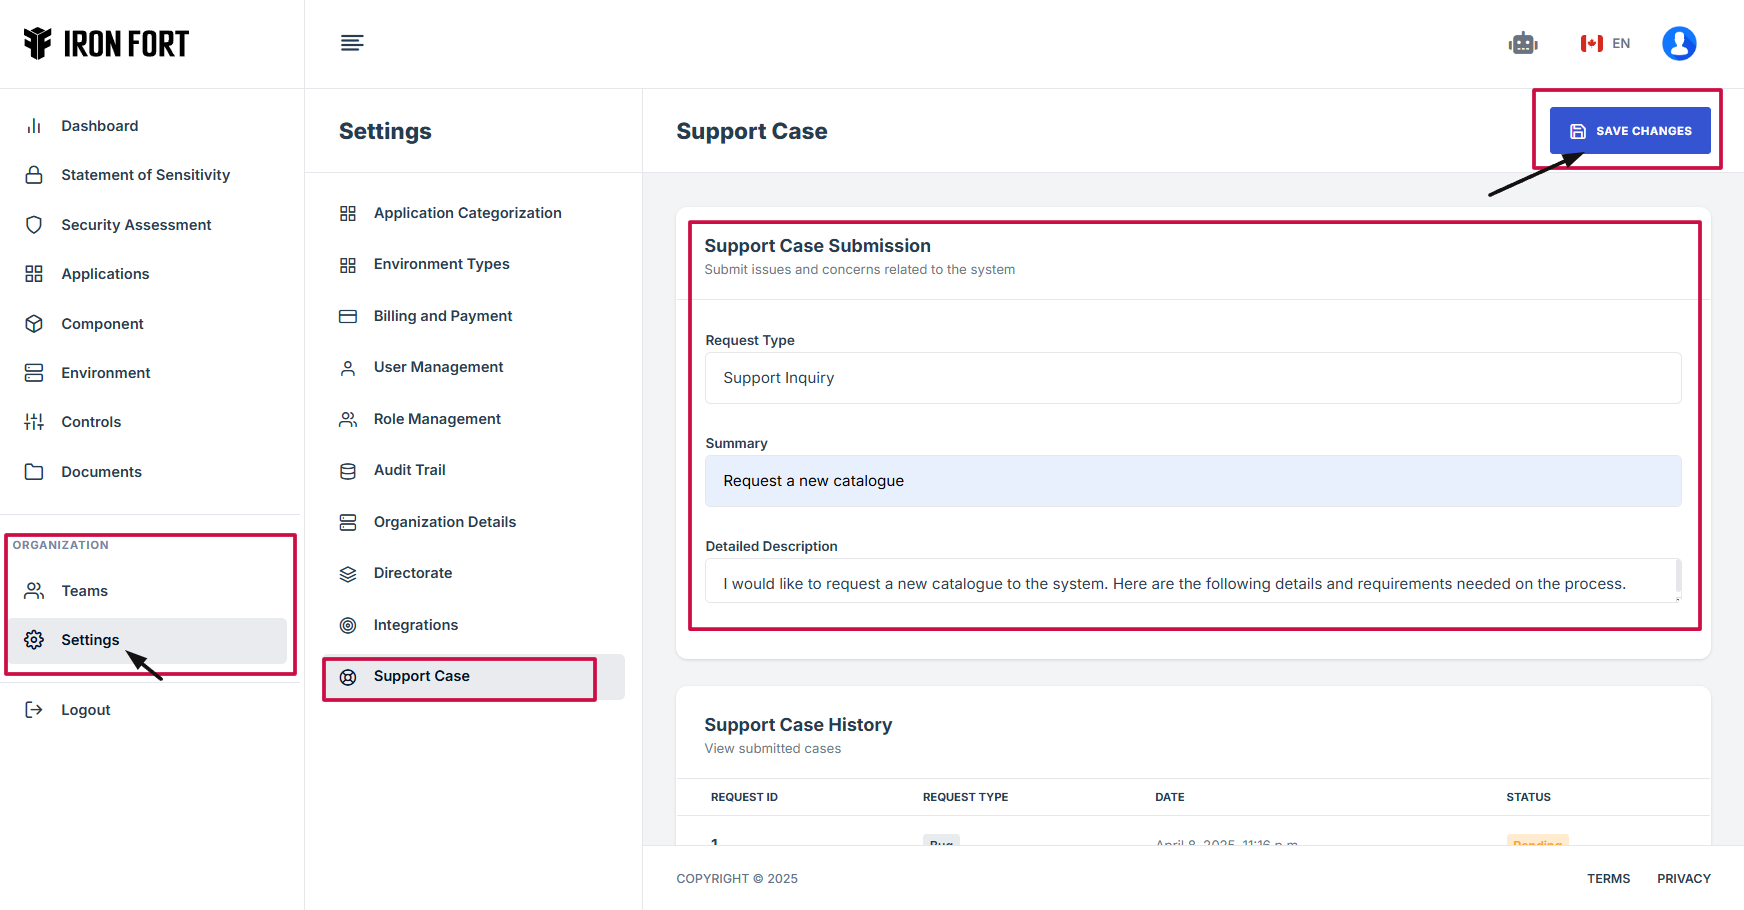Click the Statement of Sensitivity lock icon
The height and width of the screenshot is (910, 1744).
tap(34, 175)
